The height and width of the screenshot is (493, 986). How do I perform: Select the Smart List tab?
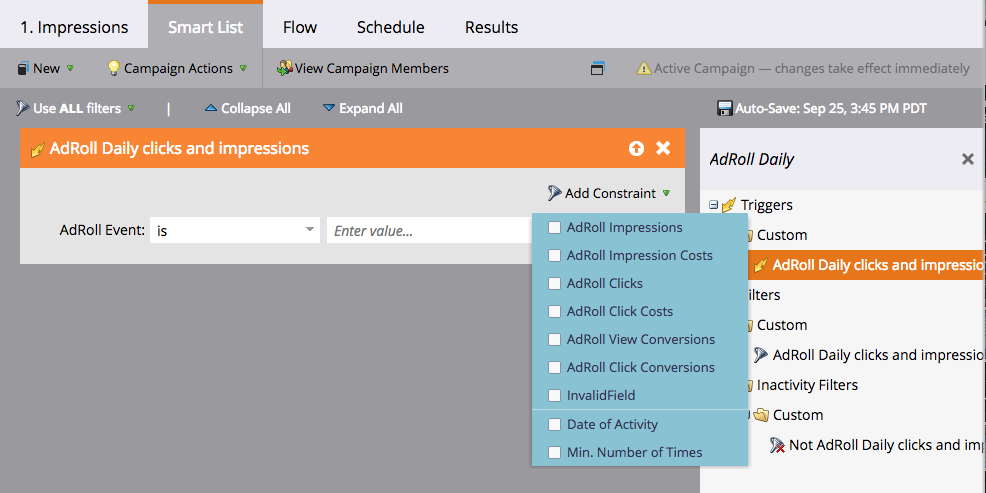206,27
